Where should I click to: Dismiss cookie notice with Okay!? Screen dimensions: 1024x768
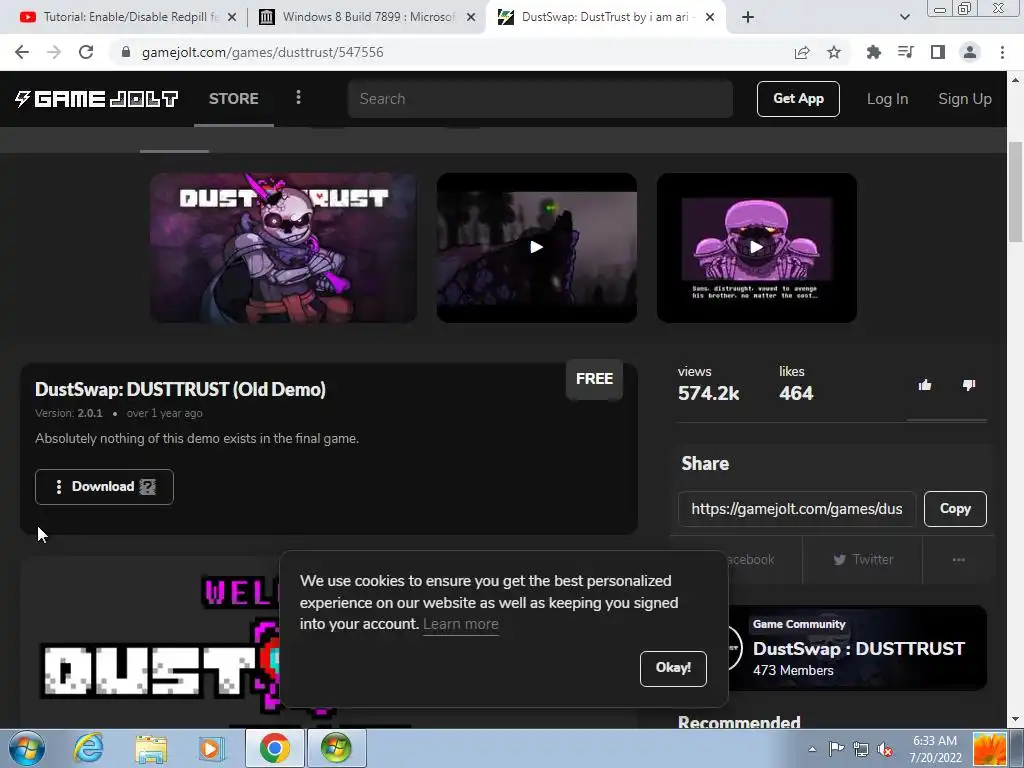coord(673,668)
